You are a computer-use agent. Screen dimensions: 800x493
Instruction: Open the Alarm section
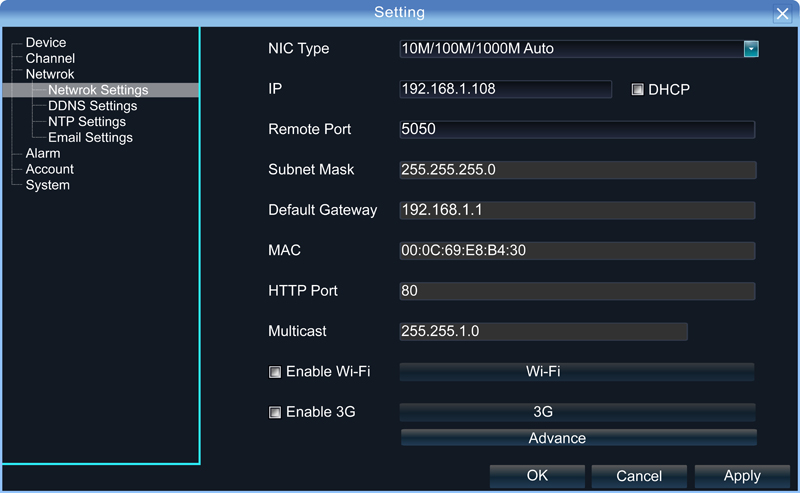coord(43,153)
